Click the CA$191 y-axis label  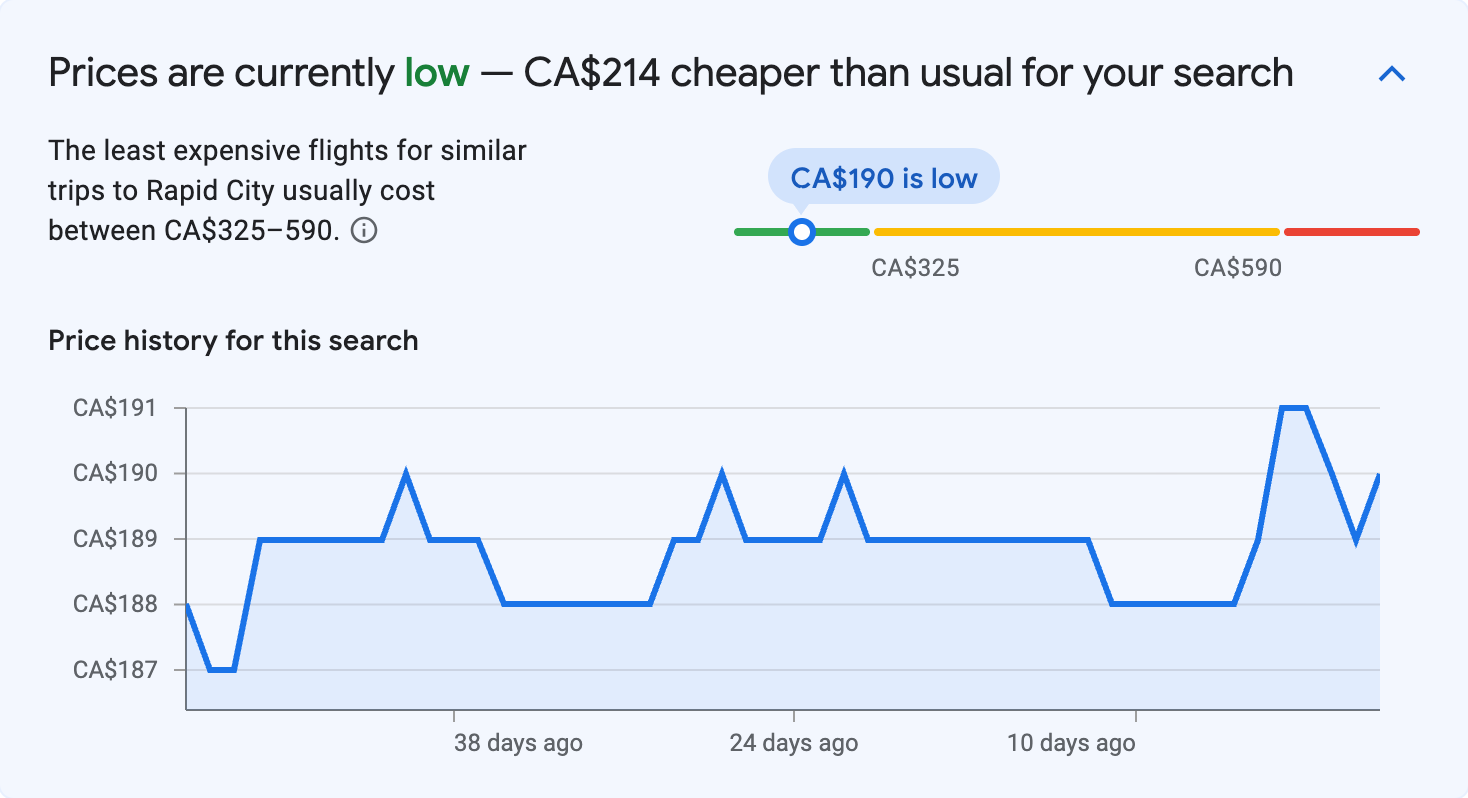click(x=115, y=408)
